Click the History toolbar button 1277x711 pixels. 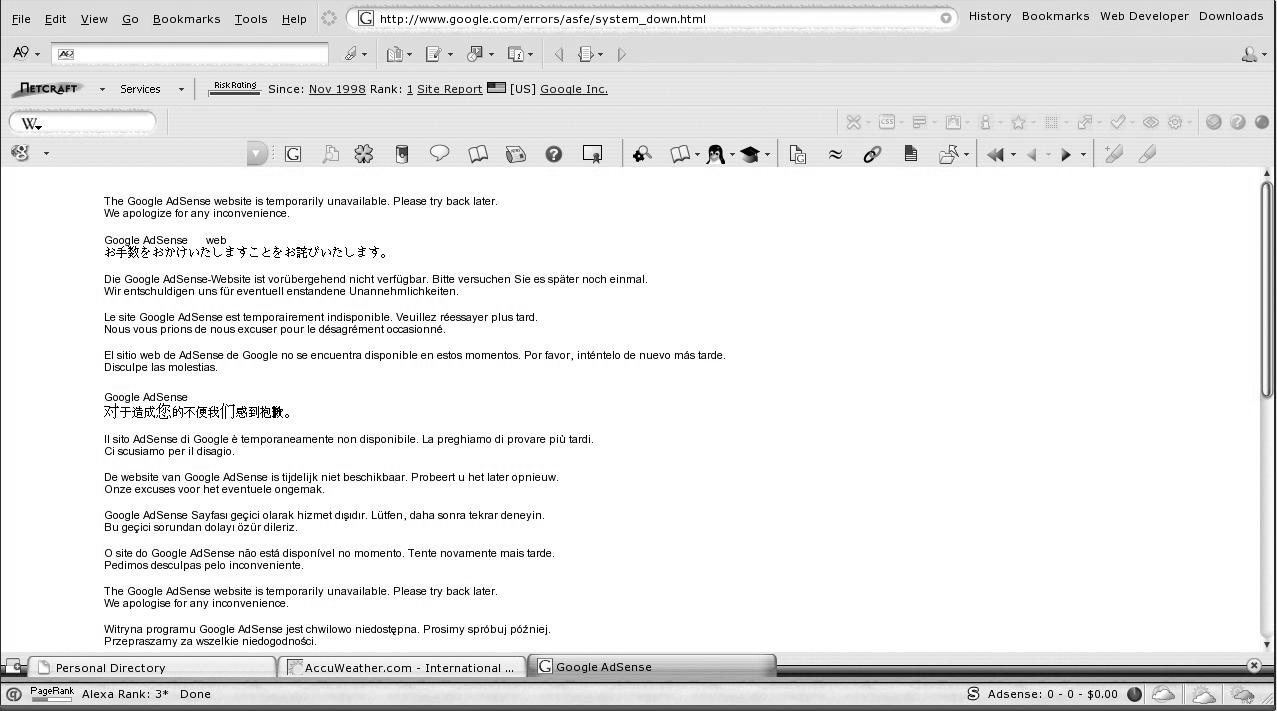click(990, 16)
